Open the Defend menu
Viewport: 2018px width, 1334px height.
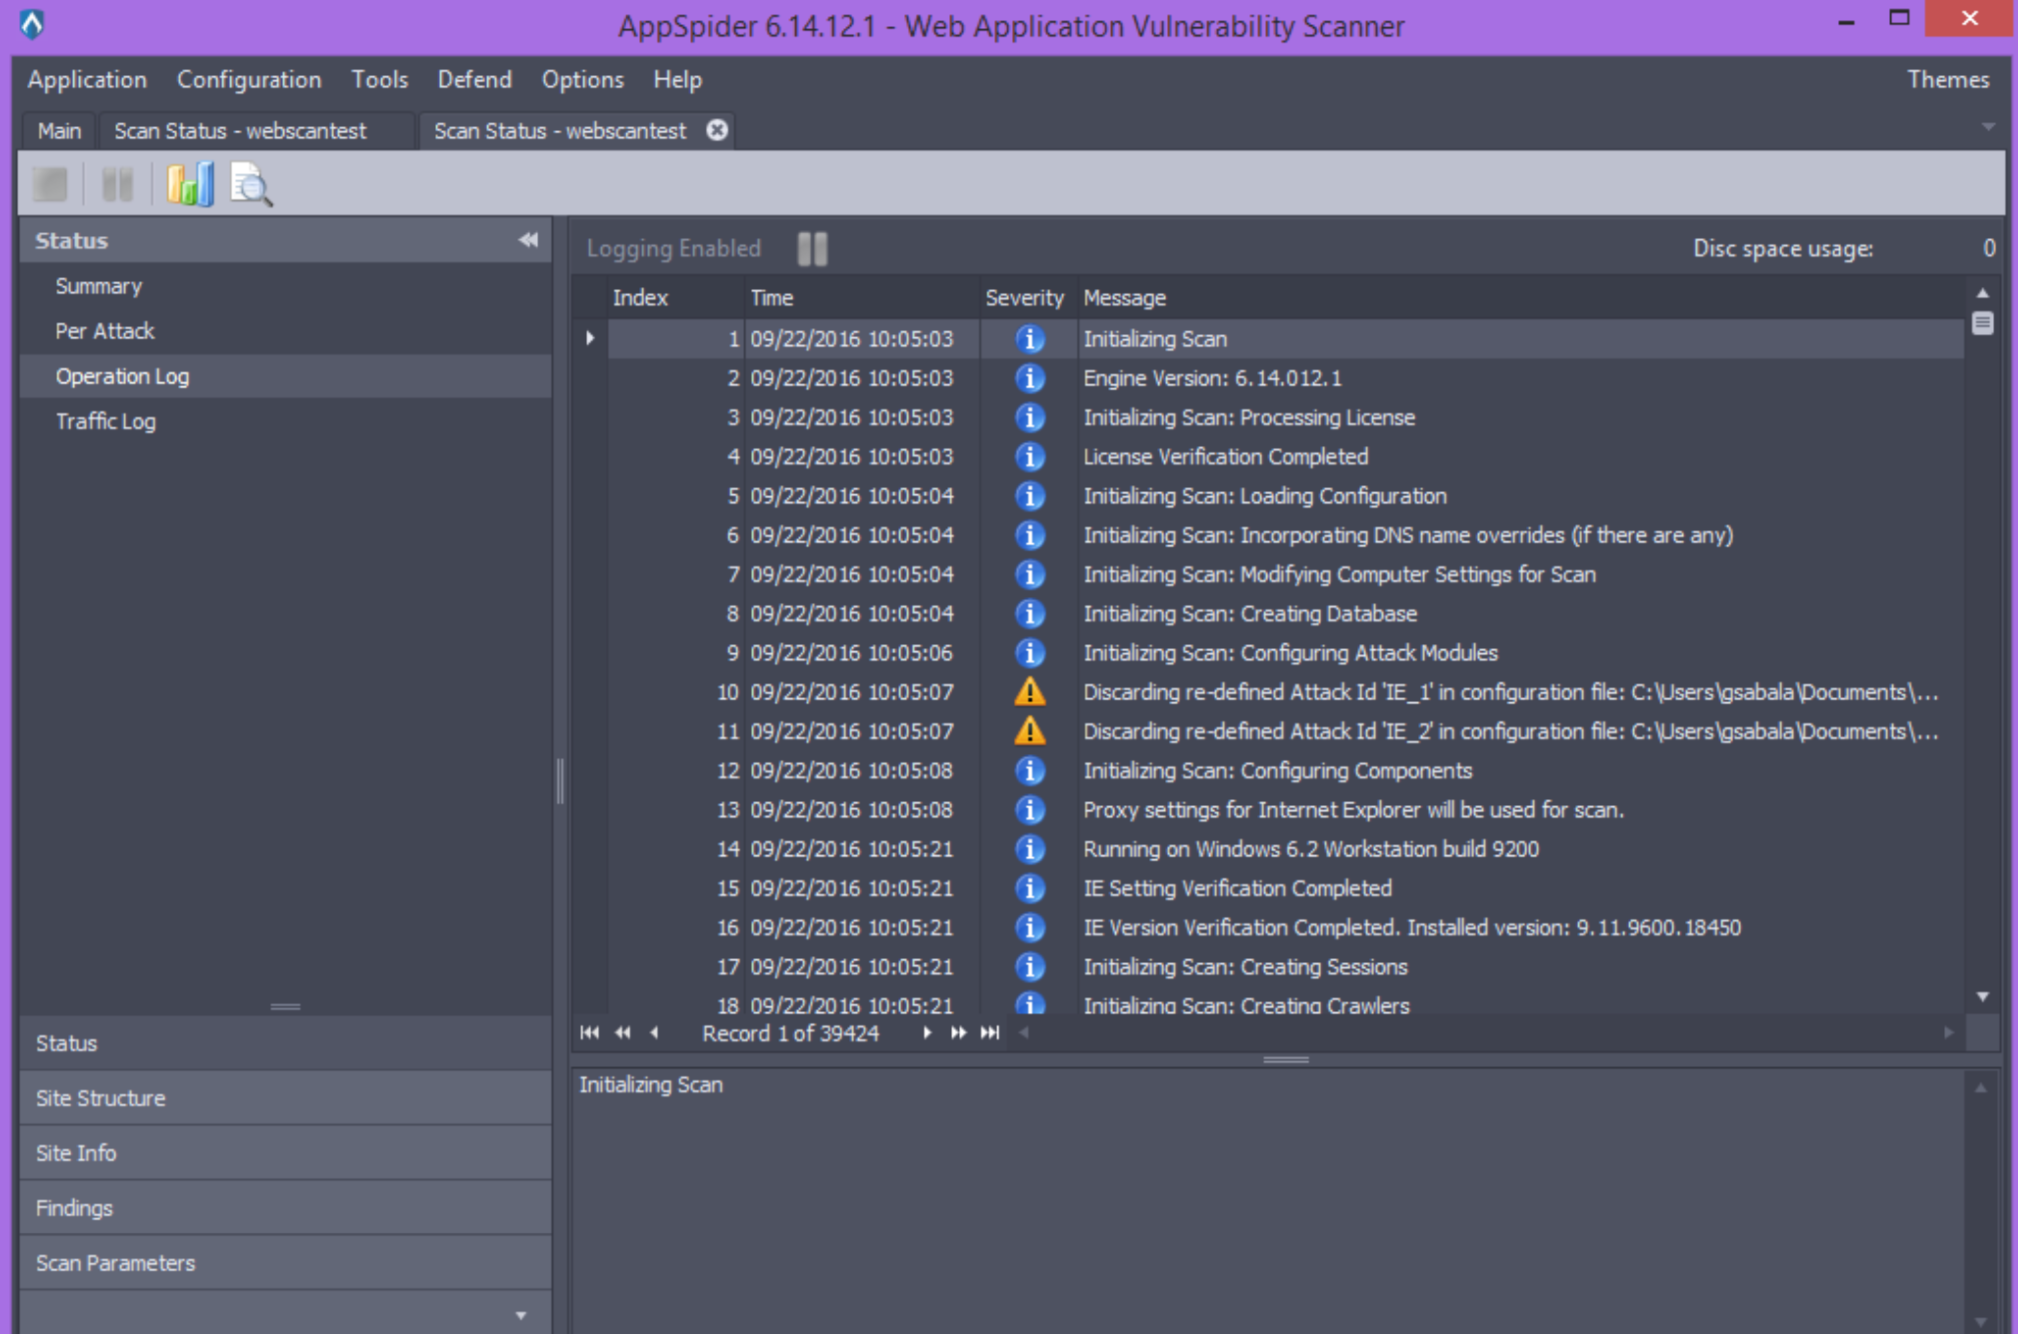[x=474, y=79]
